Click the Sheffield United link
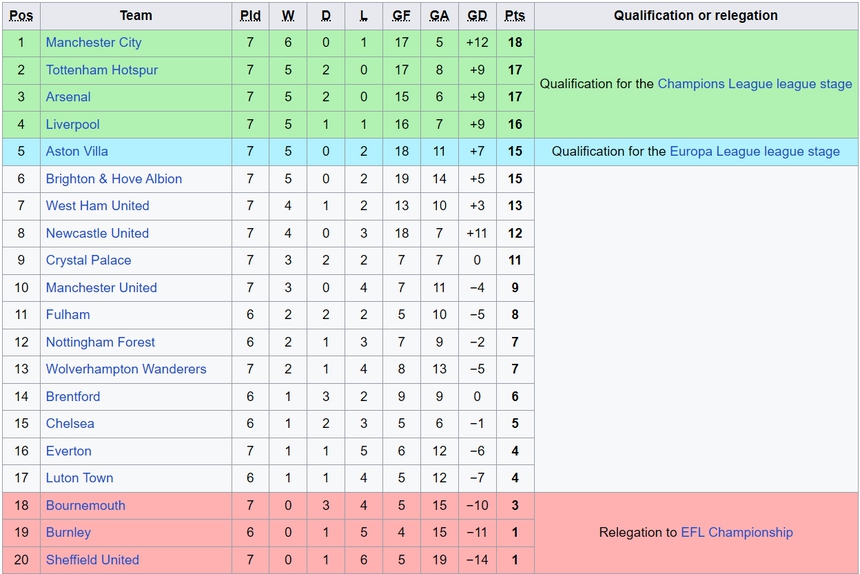 pos(92,560)
